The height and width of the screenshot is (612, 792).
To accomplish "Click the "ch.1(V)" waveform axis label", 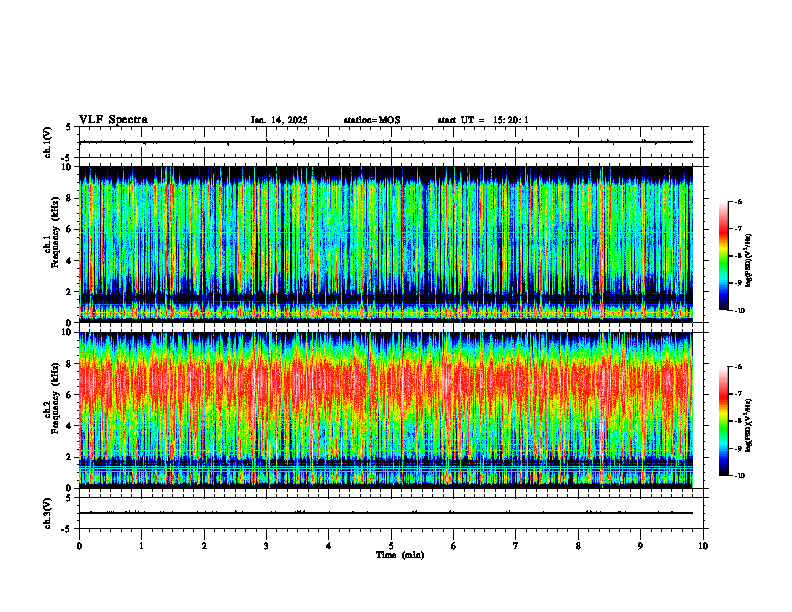I will 47,142.
